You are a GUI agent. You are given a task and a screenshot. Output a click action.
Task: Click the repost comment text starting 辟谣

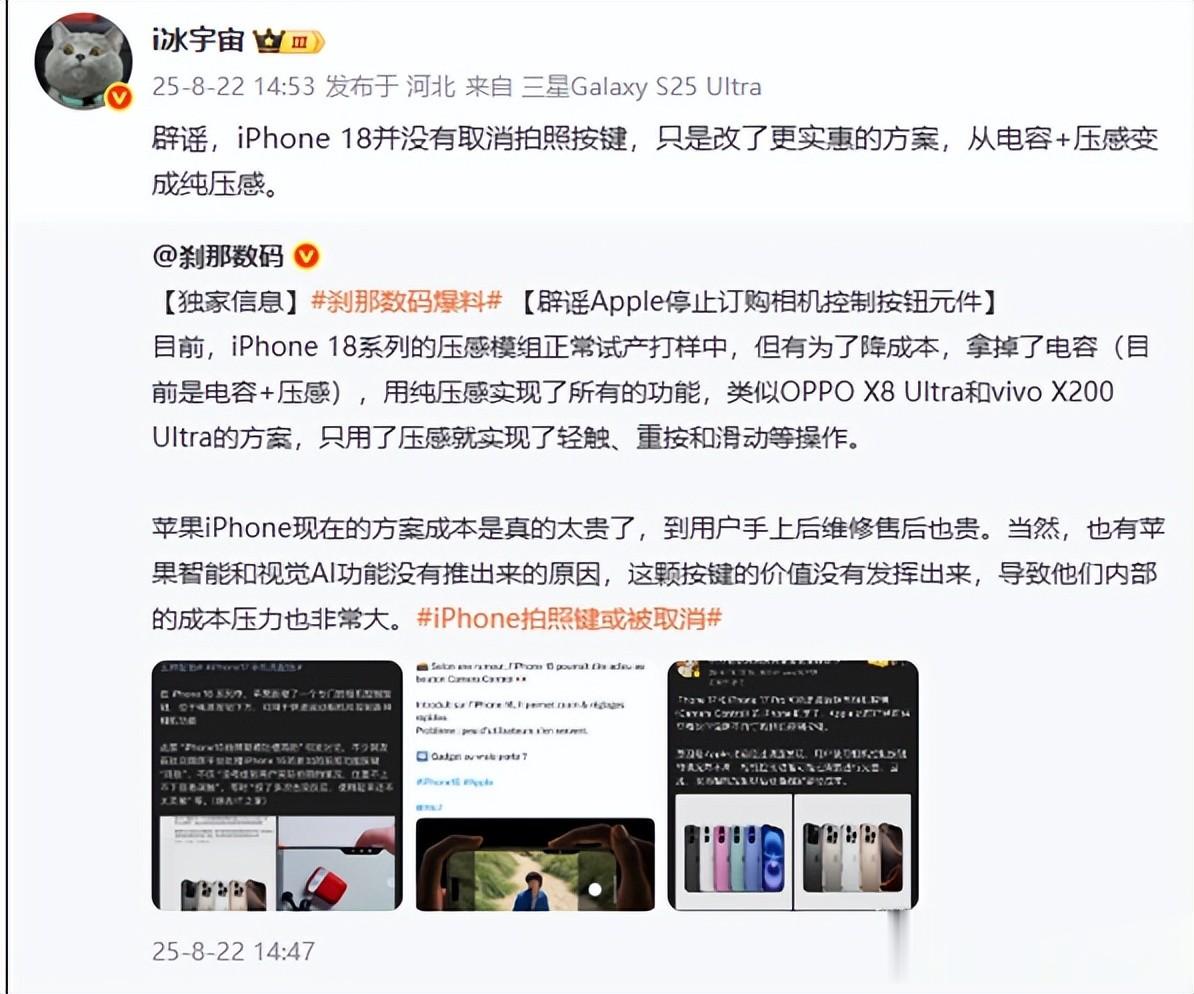tap(655, 161)
